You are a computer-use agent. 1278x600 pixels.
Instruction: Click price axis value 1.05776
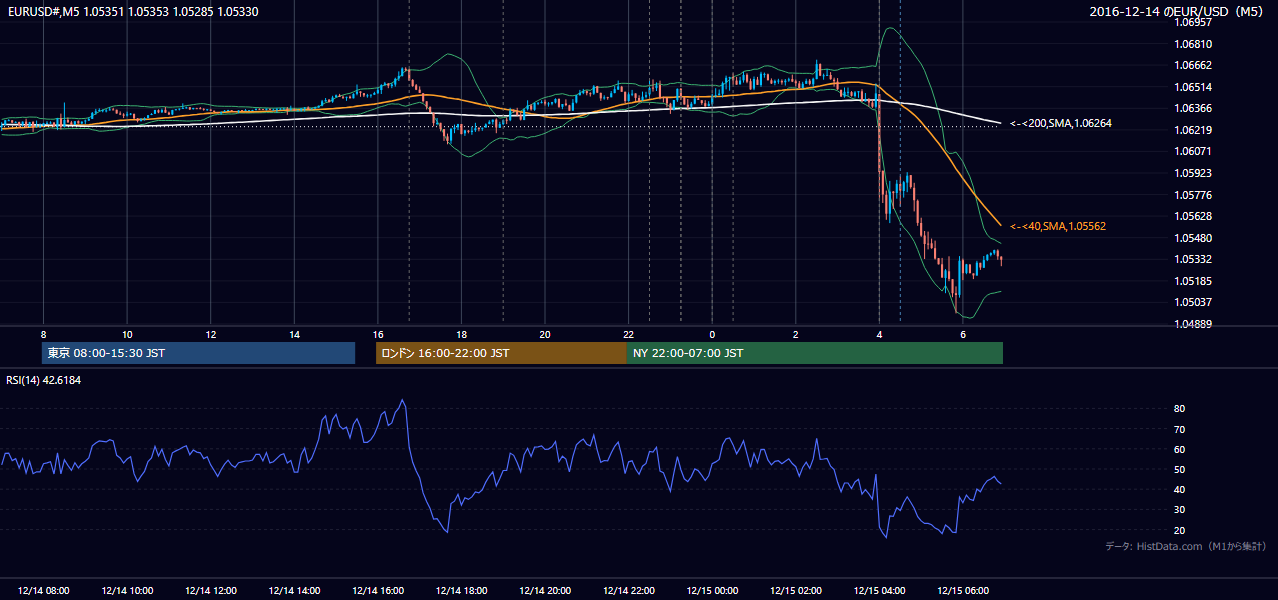coord(1194,195)
